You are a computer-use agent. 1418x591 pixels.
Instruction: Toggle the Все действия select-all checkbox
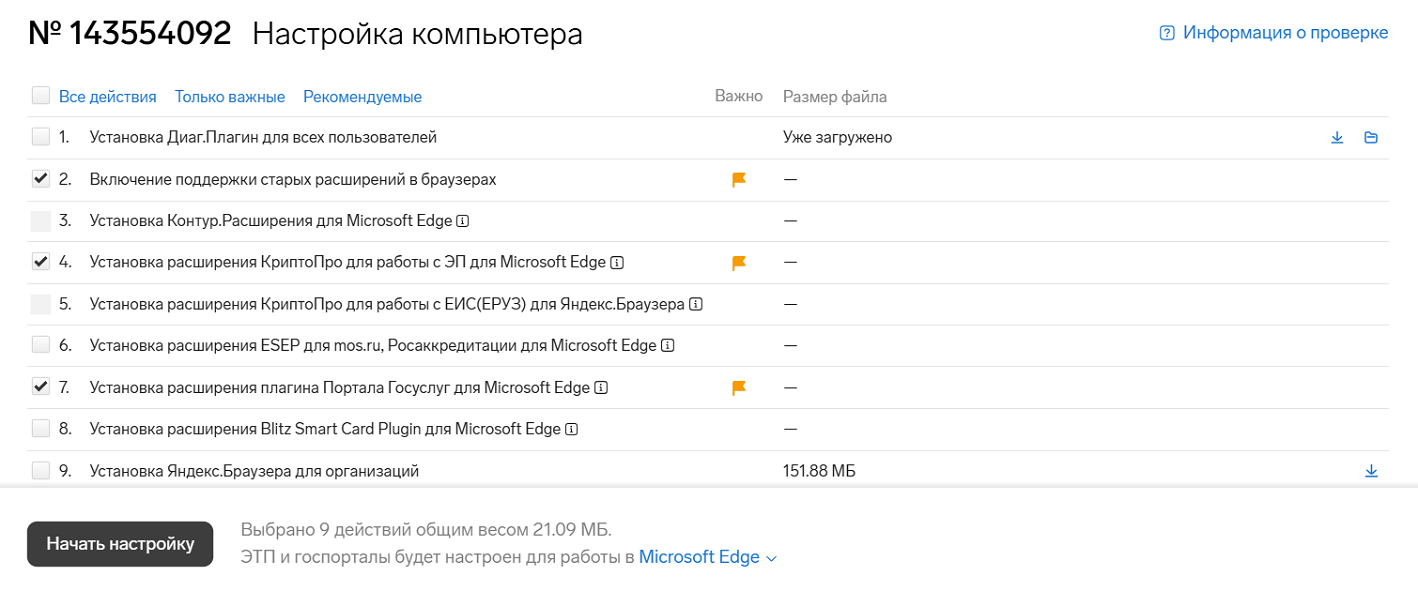tap(41, 96)
